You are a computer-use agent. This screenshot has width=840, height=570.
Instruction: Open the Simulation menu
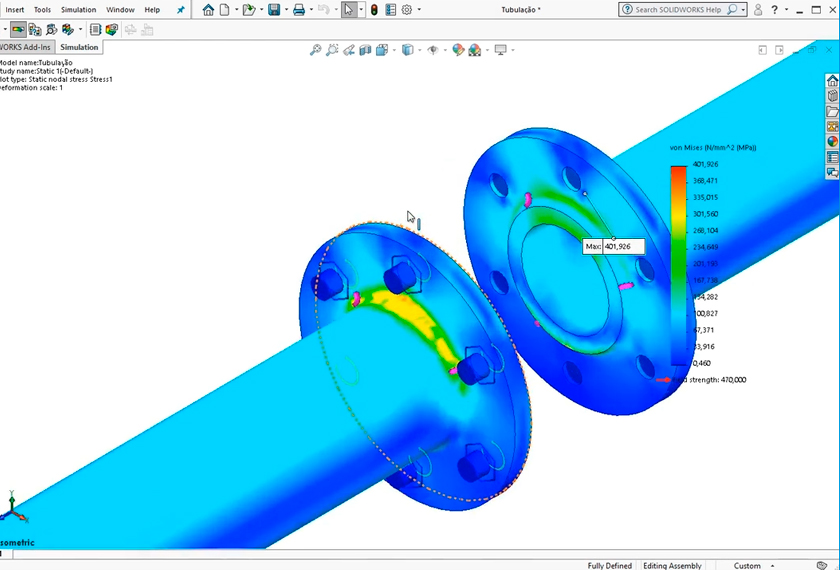tap(78, 10)
